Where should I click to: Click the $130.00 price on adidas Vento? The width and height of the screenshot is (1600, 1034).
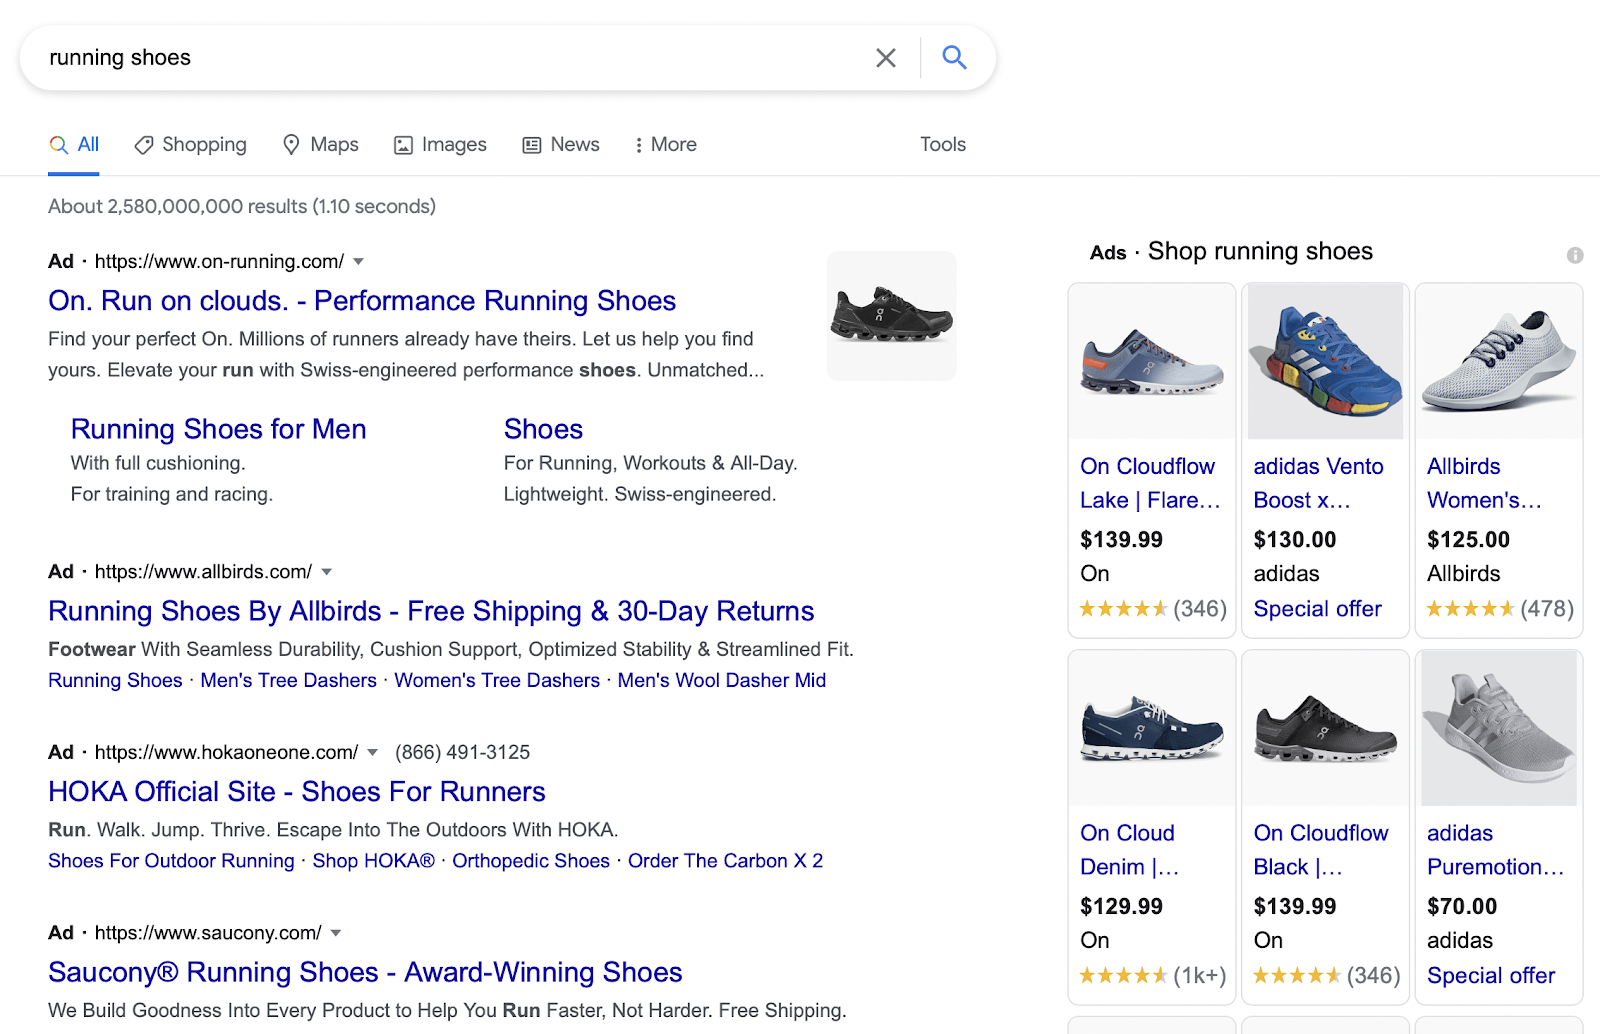1295,540
